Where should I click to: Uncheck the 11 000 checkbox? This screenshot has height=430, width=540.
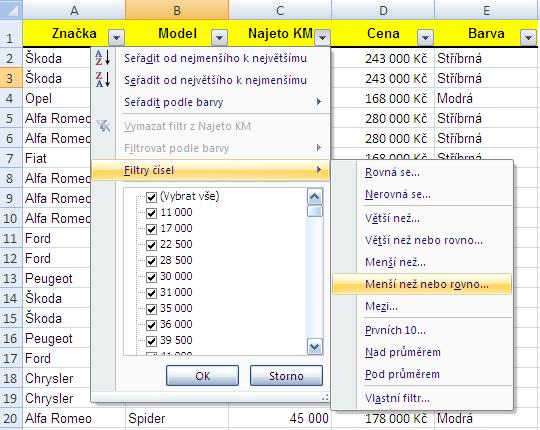tap(151, 213)
